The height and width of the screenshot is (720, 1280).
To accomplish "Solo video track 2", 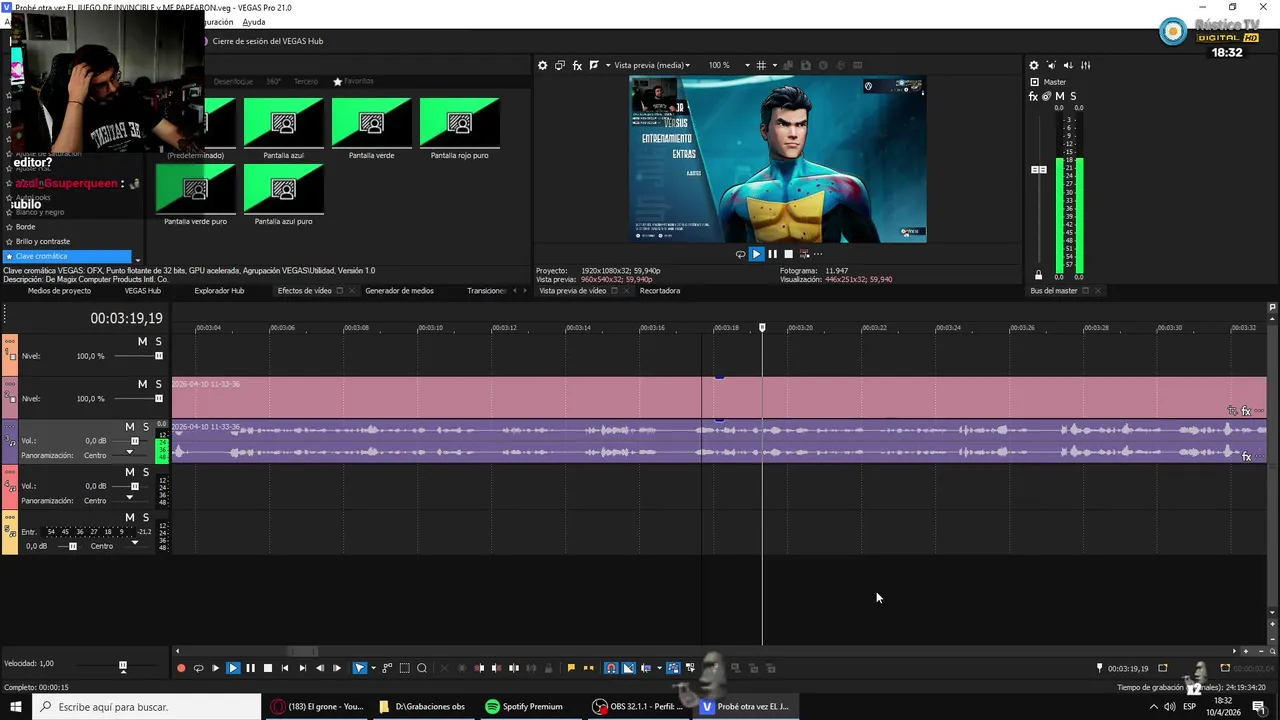I will point(158,384).
